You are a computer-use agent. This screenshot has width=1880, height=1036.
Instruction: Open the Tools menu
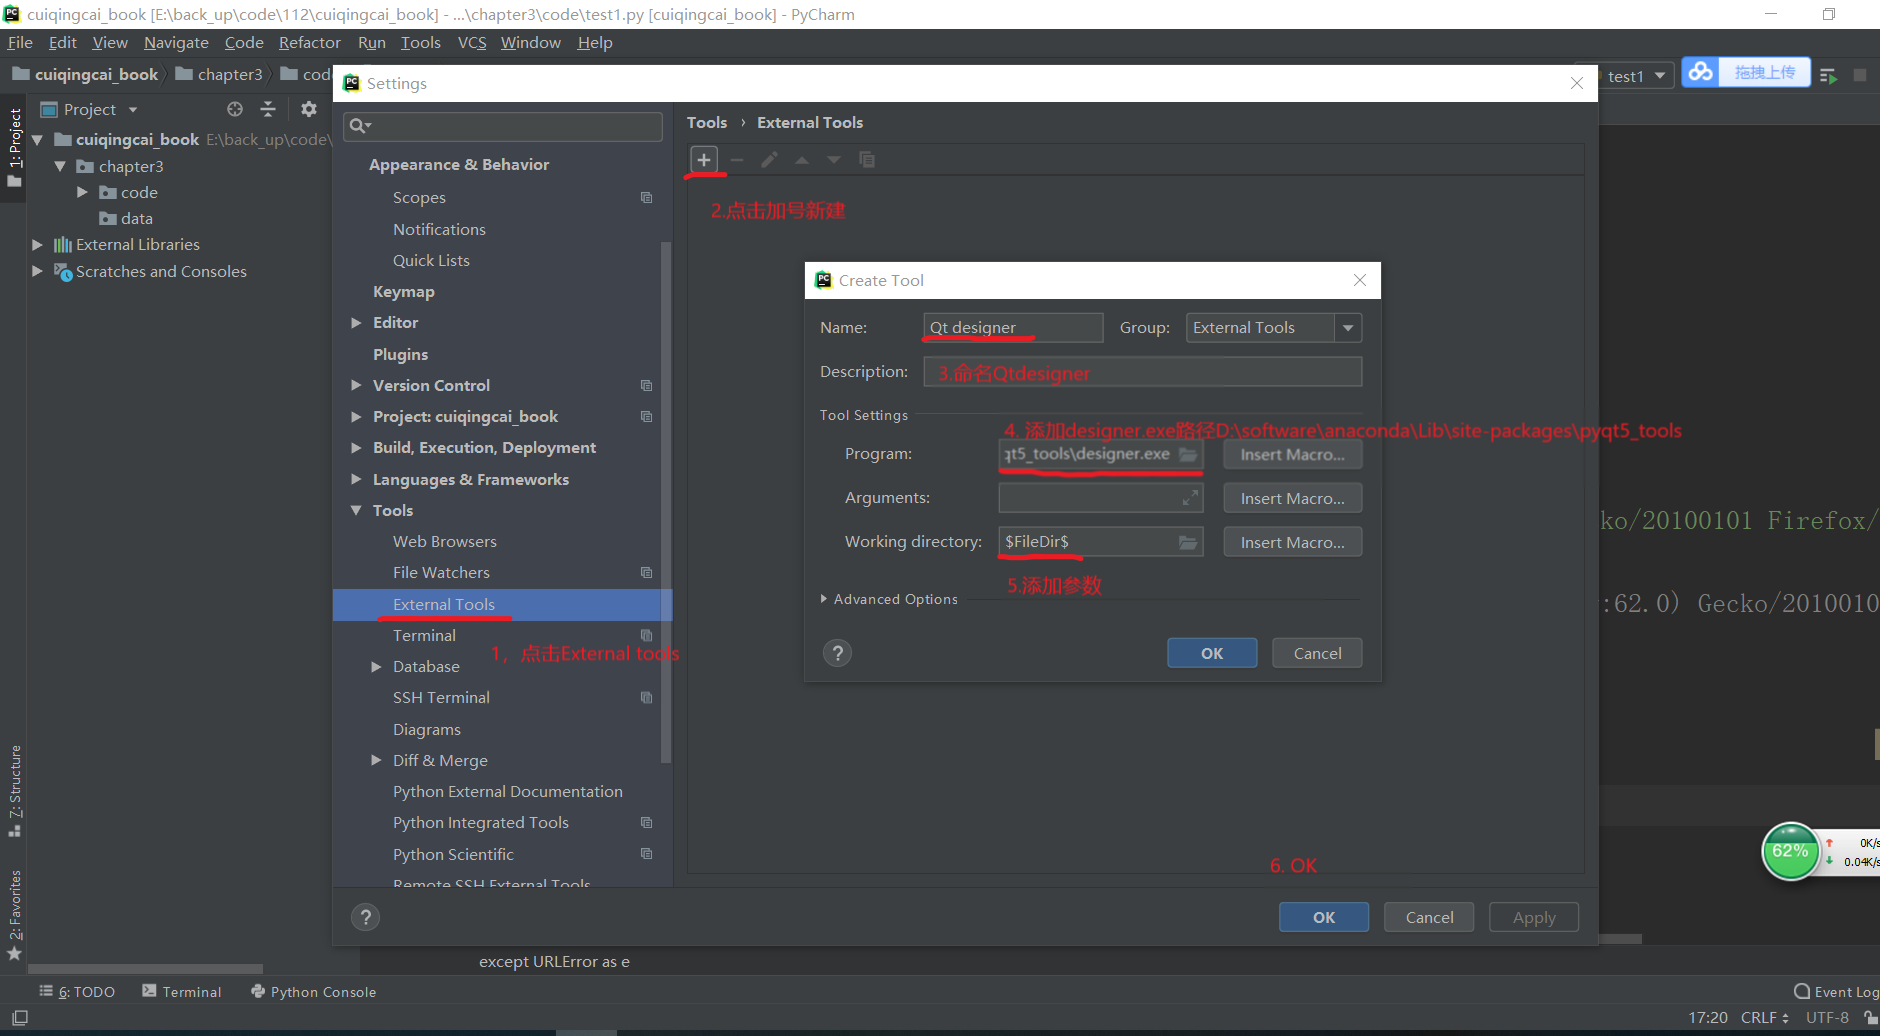(x=420, y=42)
